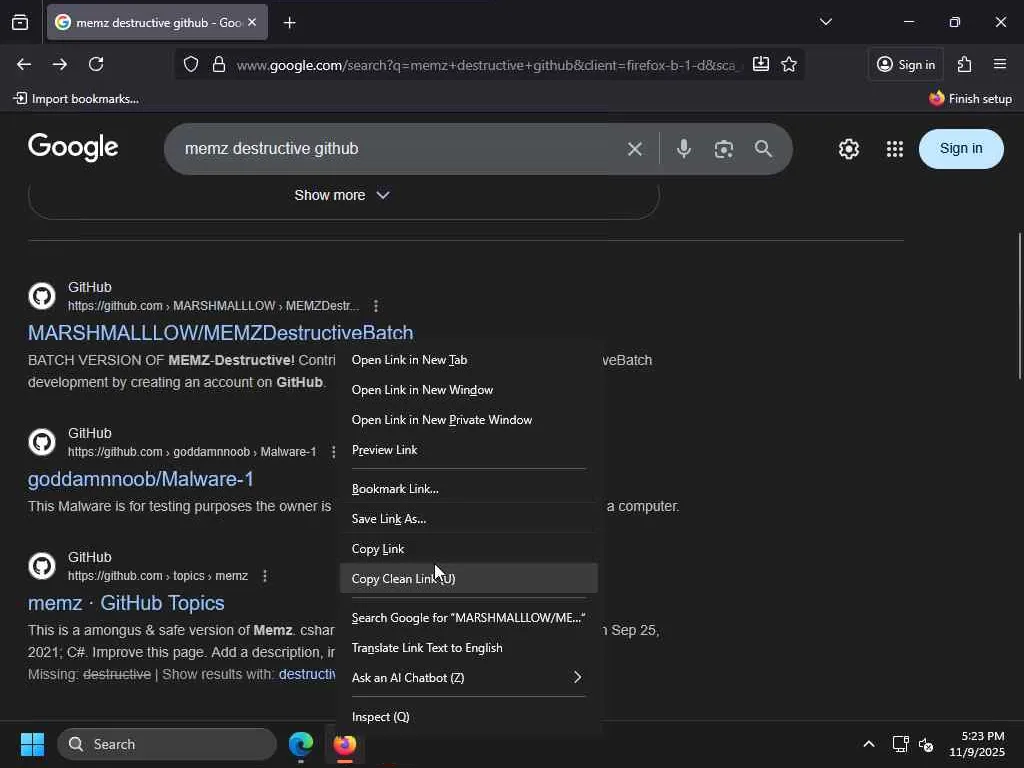This screenshot has height=768, width=1024.
Task: Close the memz destructive github tab
Action: (252, 22)
